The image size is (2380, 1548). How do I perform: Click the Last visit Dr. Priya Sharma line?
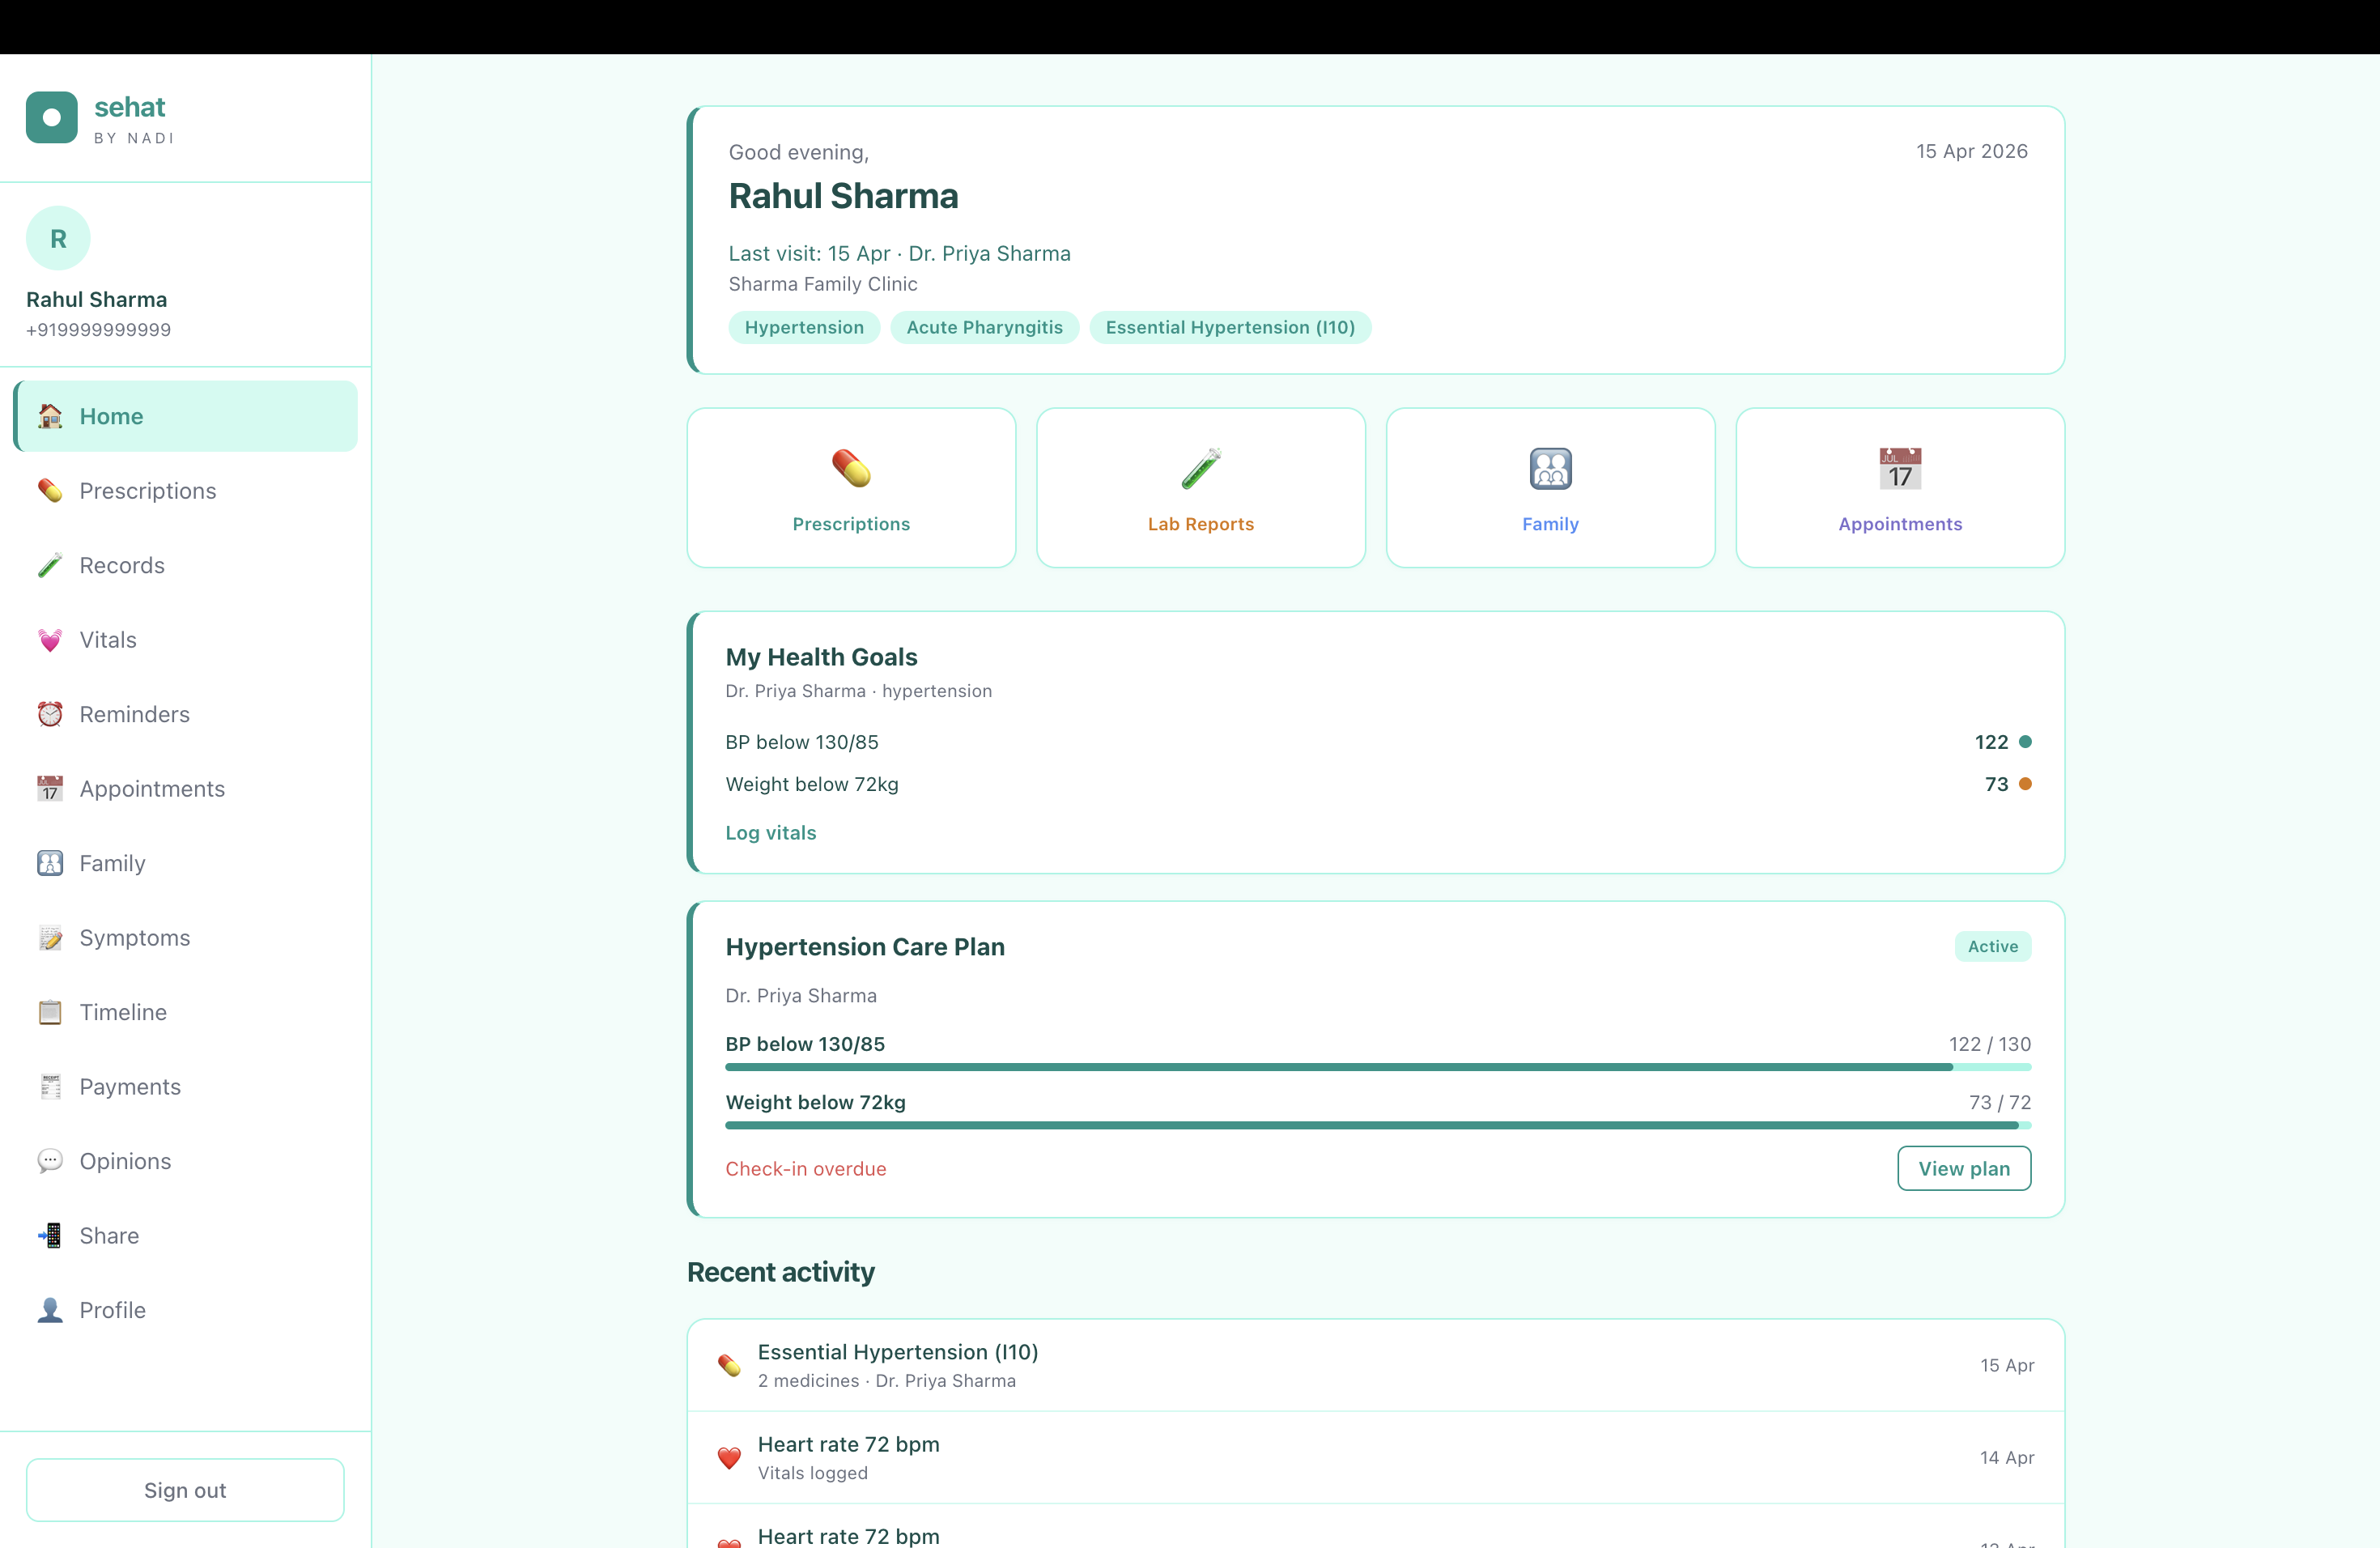[x=899, y=254]
